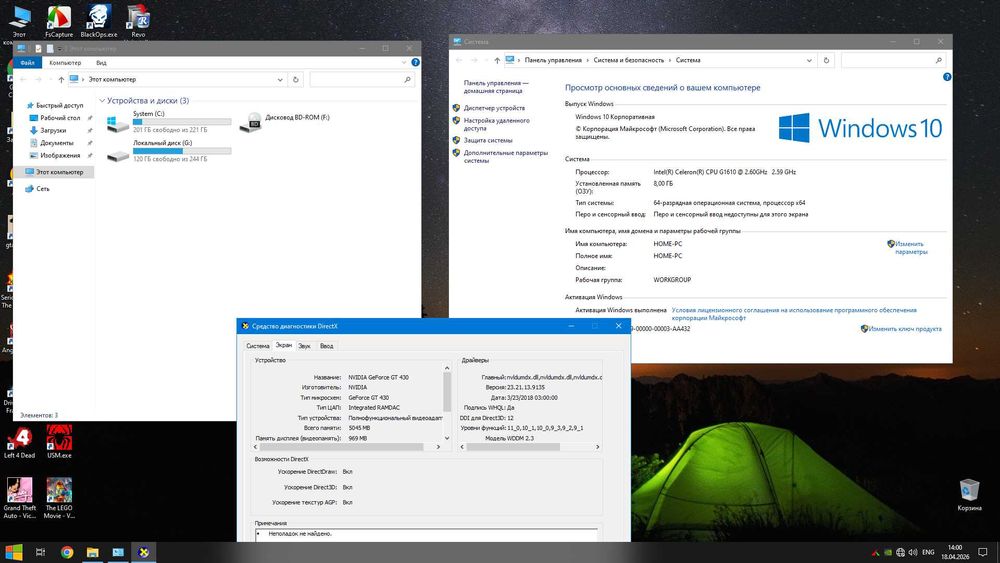
Task: Open notification center icon
Action: click(x=983, y=552)
